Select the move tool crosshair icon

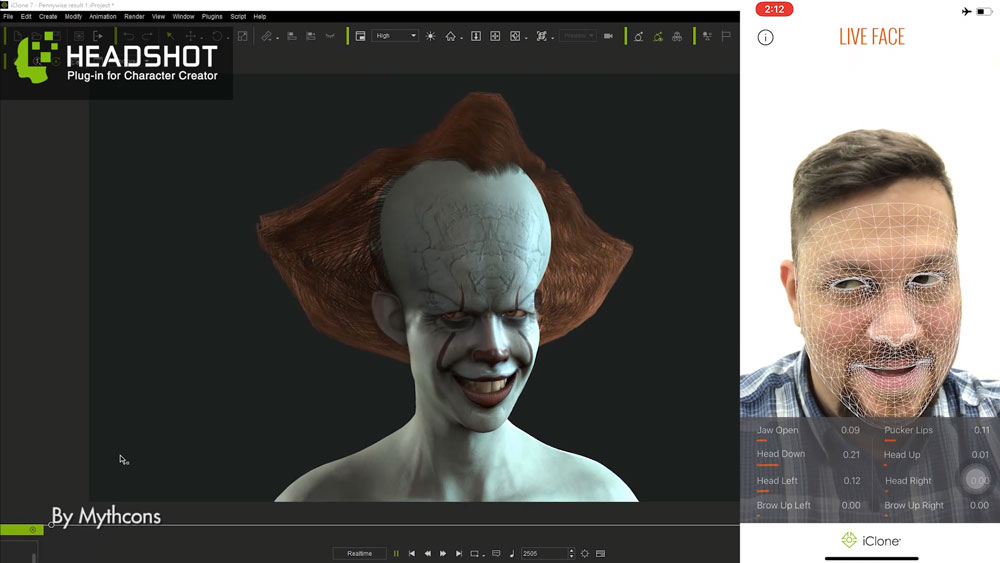point(190,36)
